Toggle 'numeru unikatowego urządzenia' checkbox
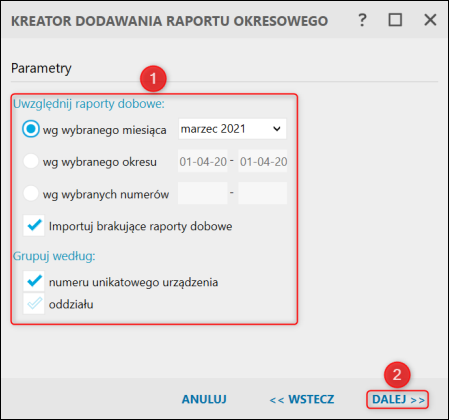Screen dimensions: 449x420 point(34,281)
